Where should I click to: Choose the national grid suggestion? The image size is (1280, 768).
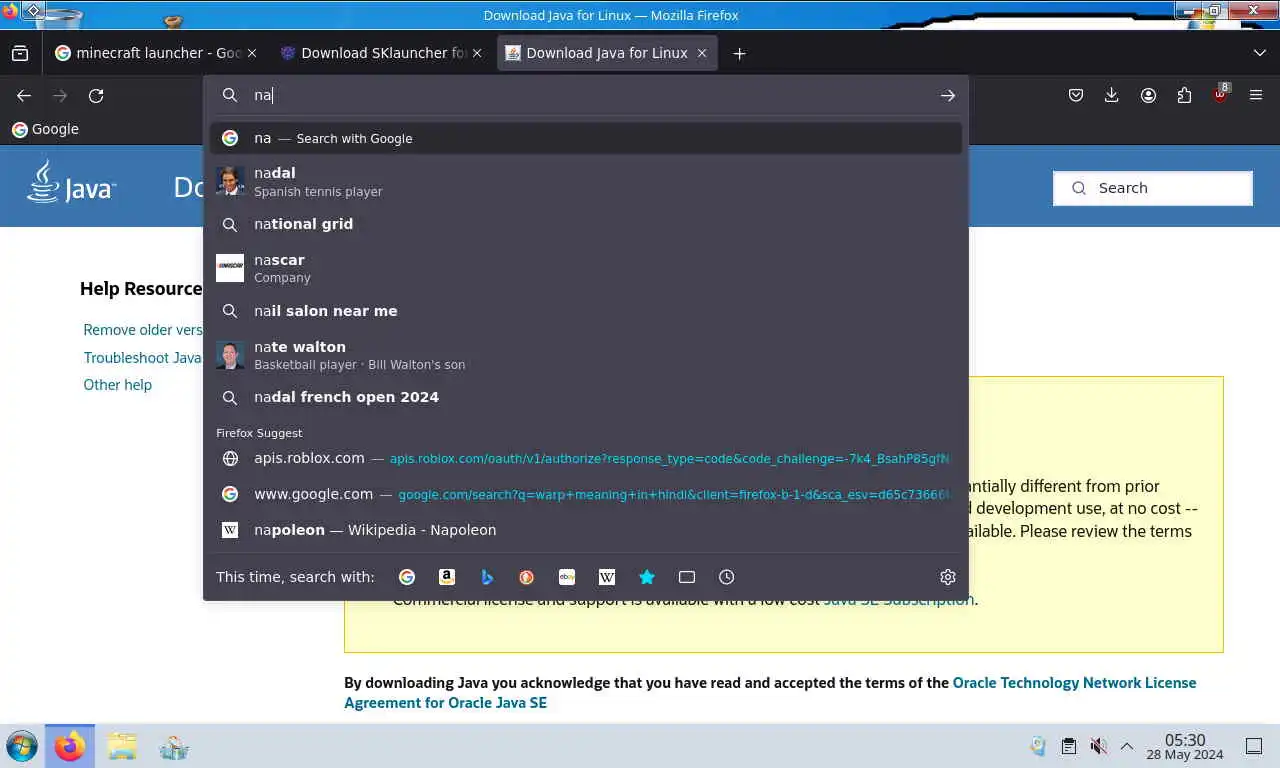[x=586, y=224]
